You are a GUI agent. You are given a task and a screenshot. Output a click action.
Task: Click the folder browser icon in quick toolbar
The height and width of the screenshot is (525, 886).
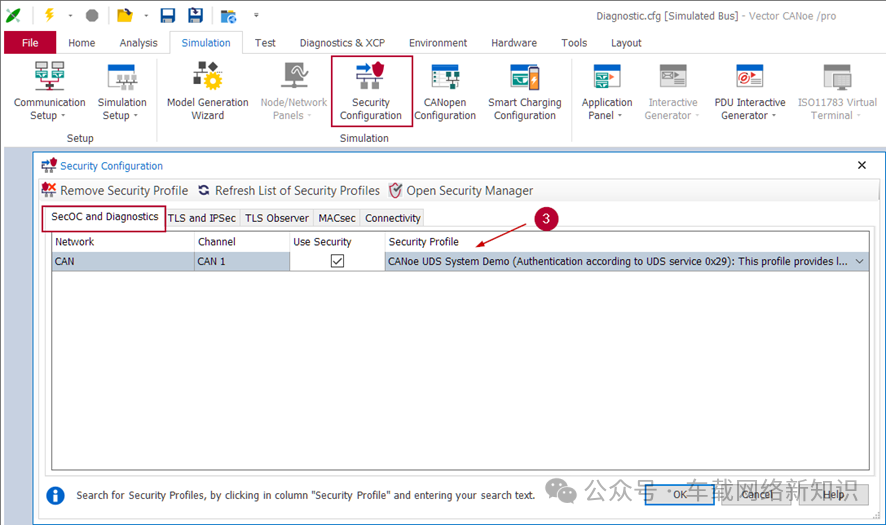(x=228, y=16)
